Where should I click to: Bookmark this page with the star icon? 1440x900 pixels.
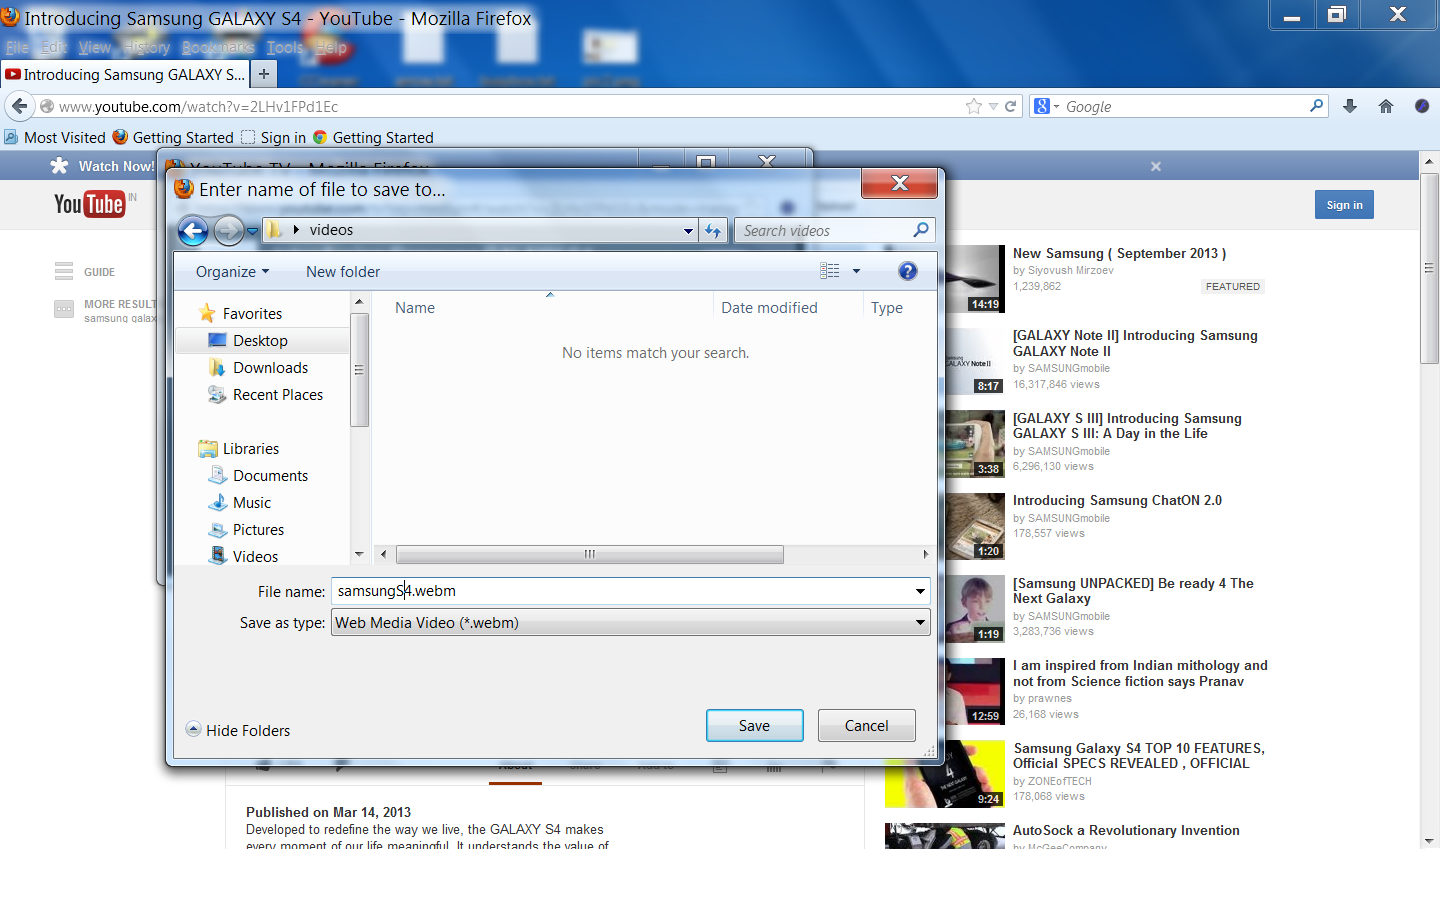(x=974, y=106)
